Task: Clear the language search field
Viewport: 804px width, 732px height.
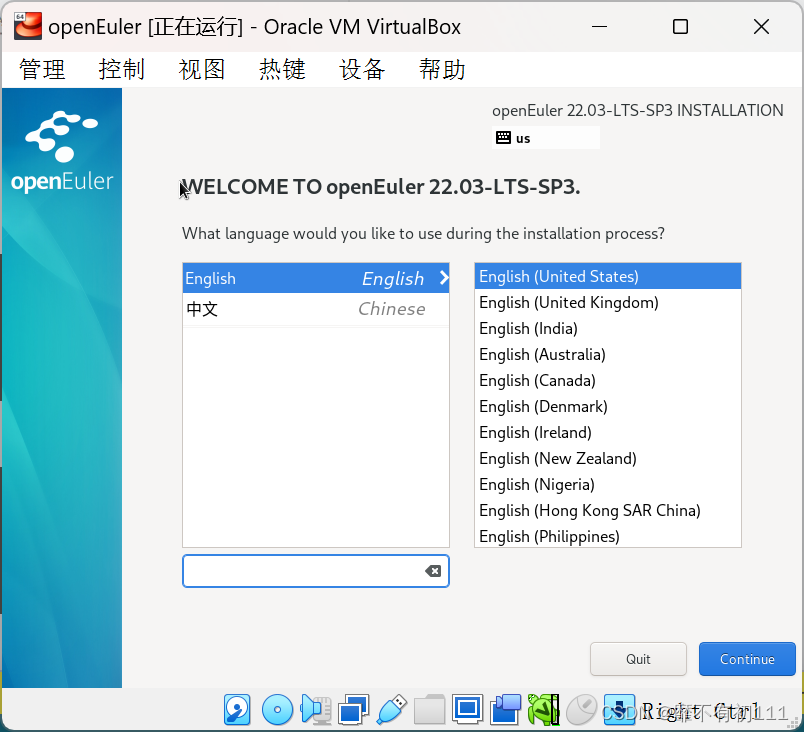Action: click(x=433, y=571)
